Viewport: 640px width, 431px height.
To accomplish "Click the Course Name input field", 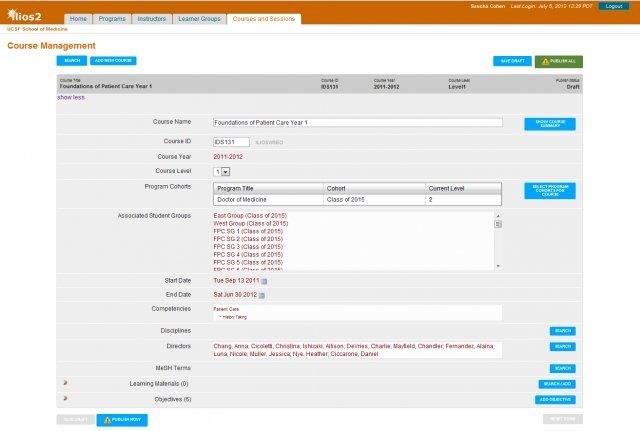I will click(x=358, y=122).
